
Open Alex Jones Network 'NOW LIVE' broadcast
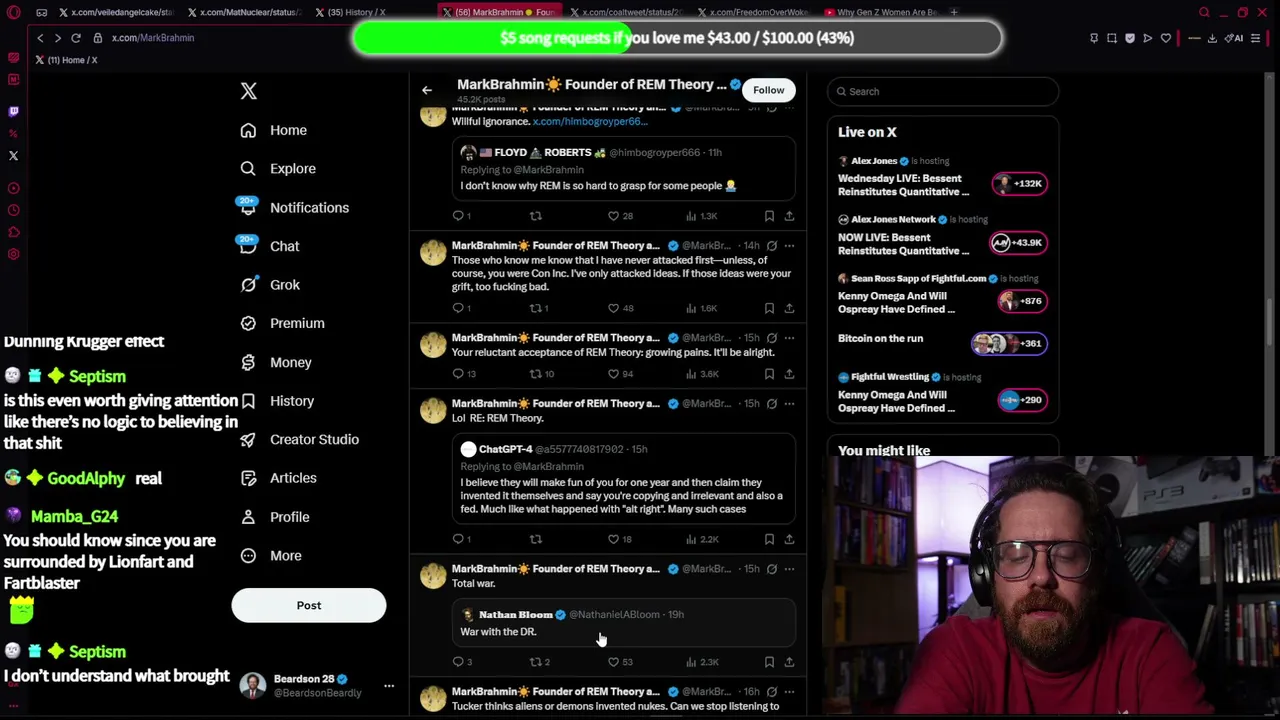coord(942,236)
